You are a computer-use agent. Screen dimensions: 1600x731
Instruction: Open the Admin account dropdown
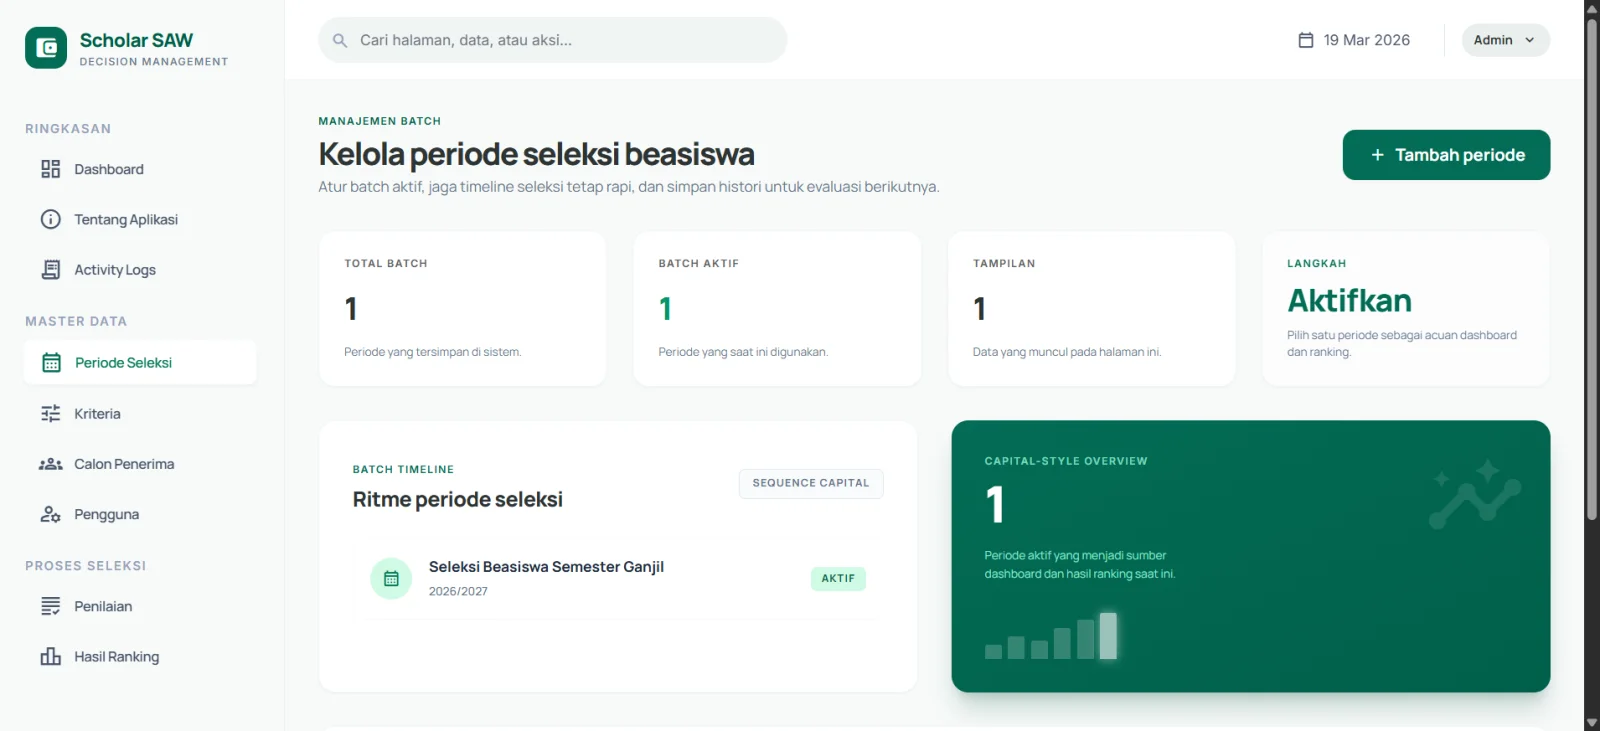pyautogui.click(x=1505, y=40)
